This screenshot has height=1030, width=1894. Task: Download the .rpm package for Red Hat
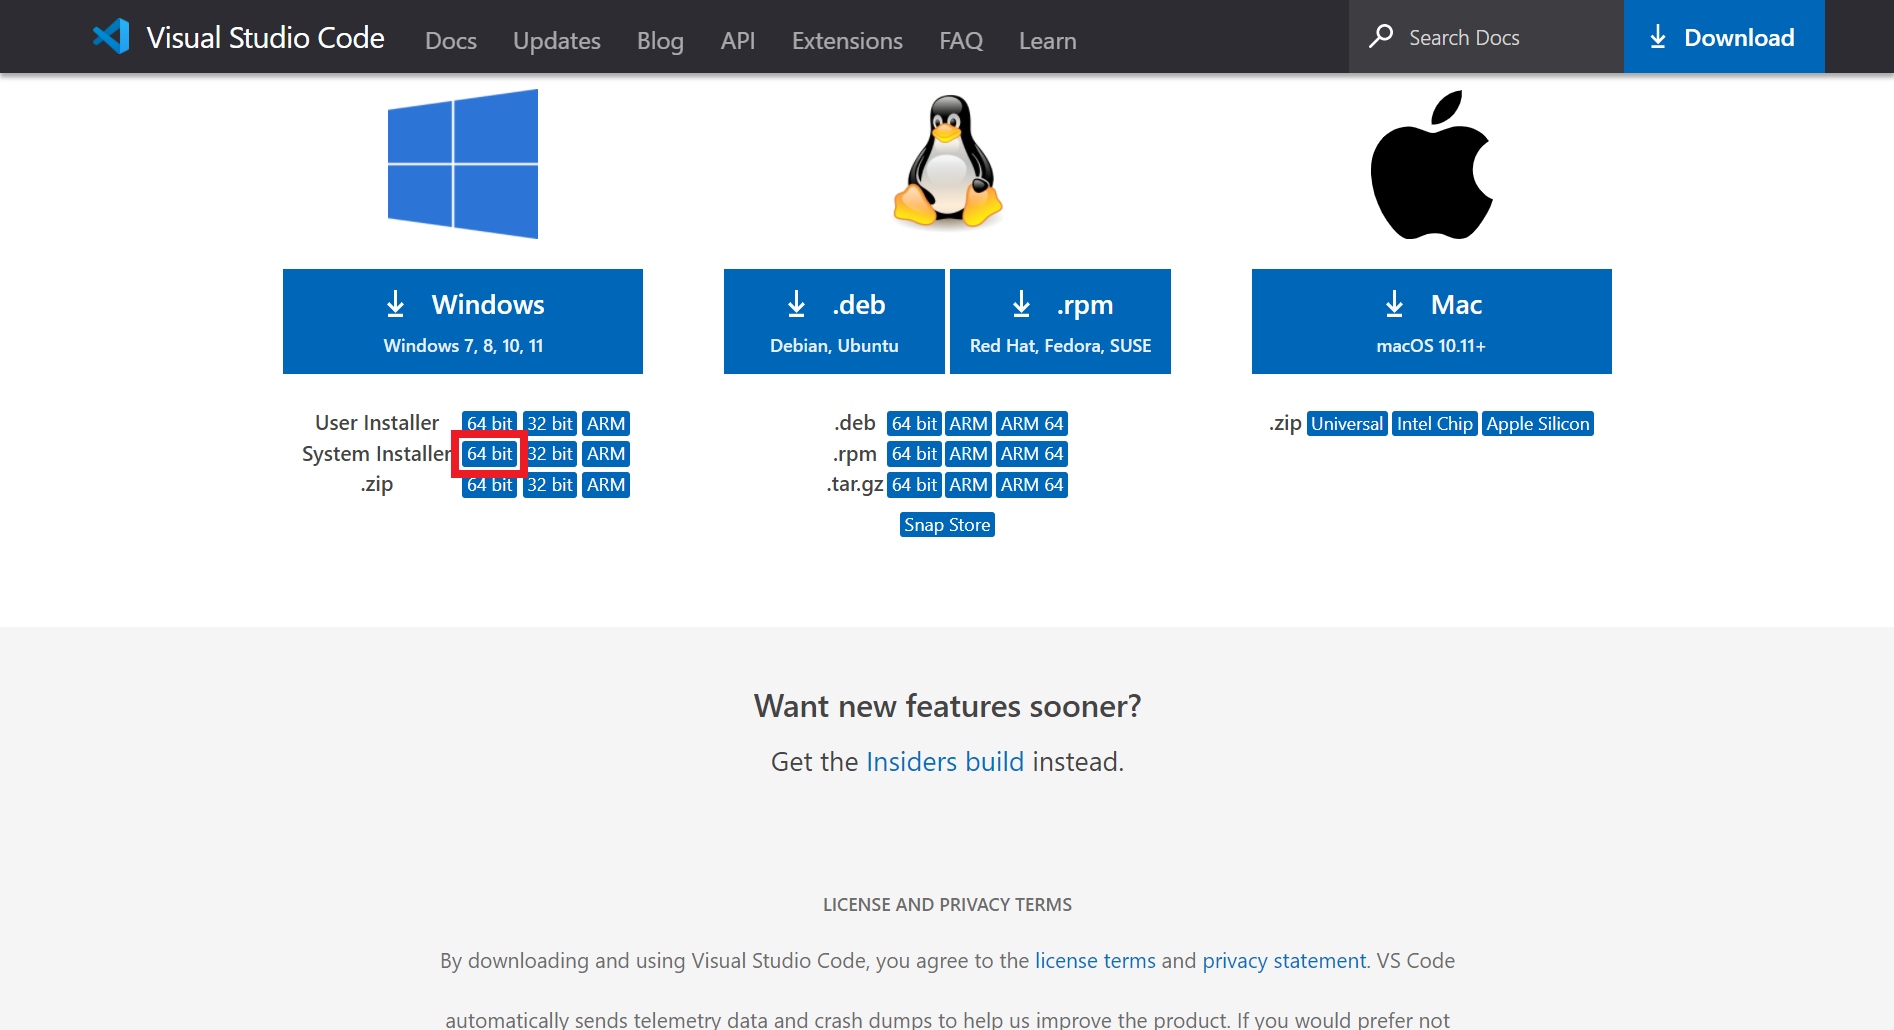click(1060, 321)
